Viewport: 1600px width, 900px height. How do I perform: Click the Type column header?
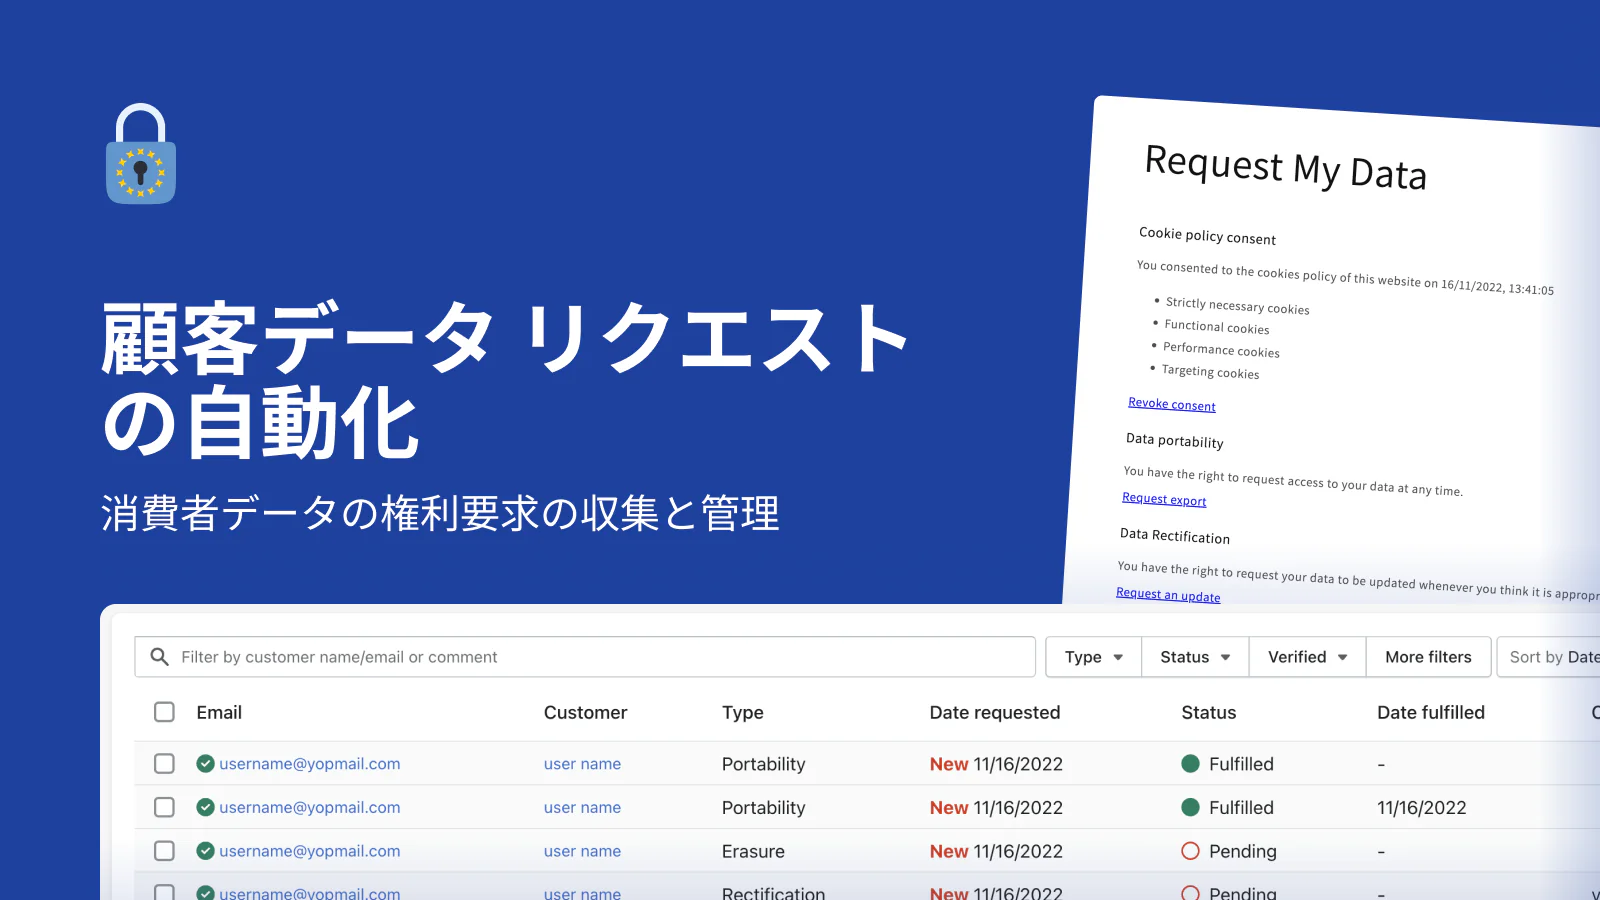743,712
